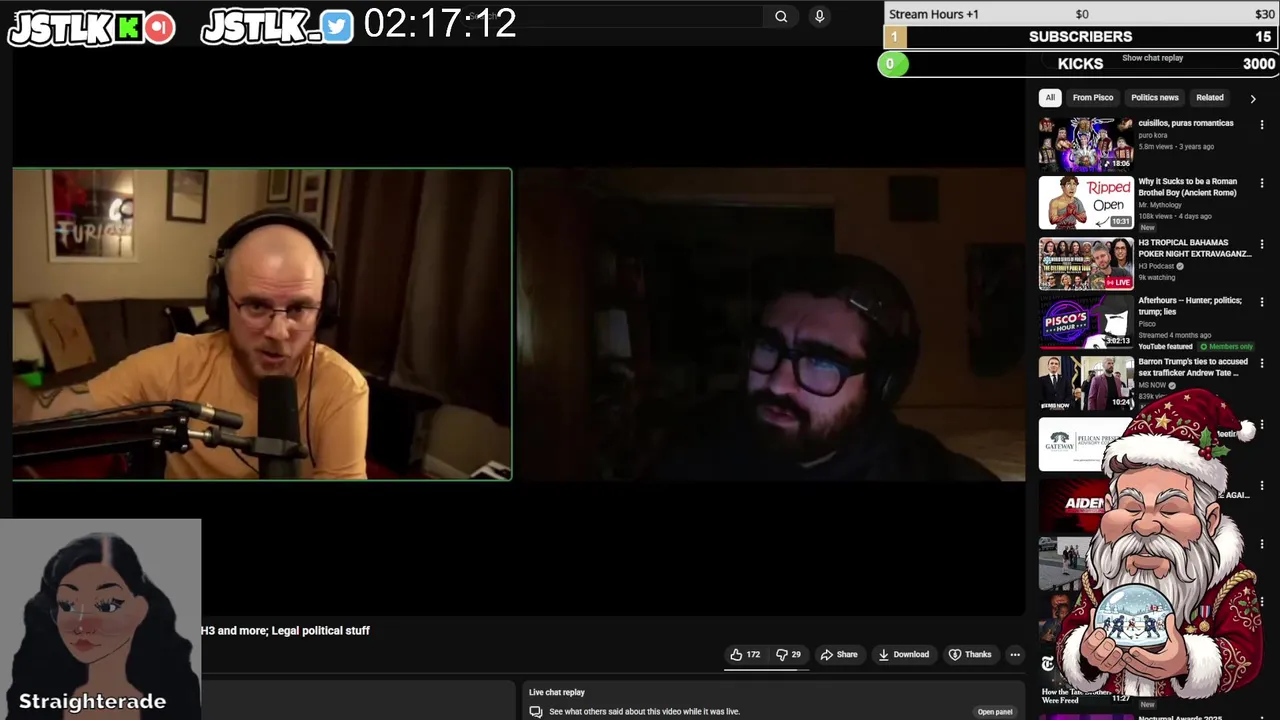Viewport: 1280px width, 720px height.
Task: Click the voice search microphone icon
Action: 819,16
